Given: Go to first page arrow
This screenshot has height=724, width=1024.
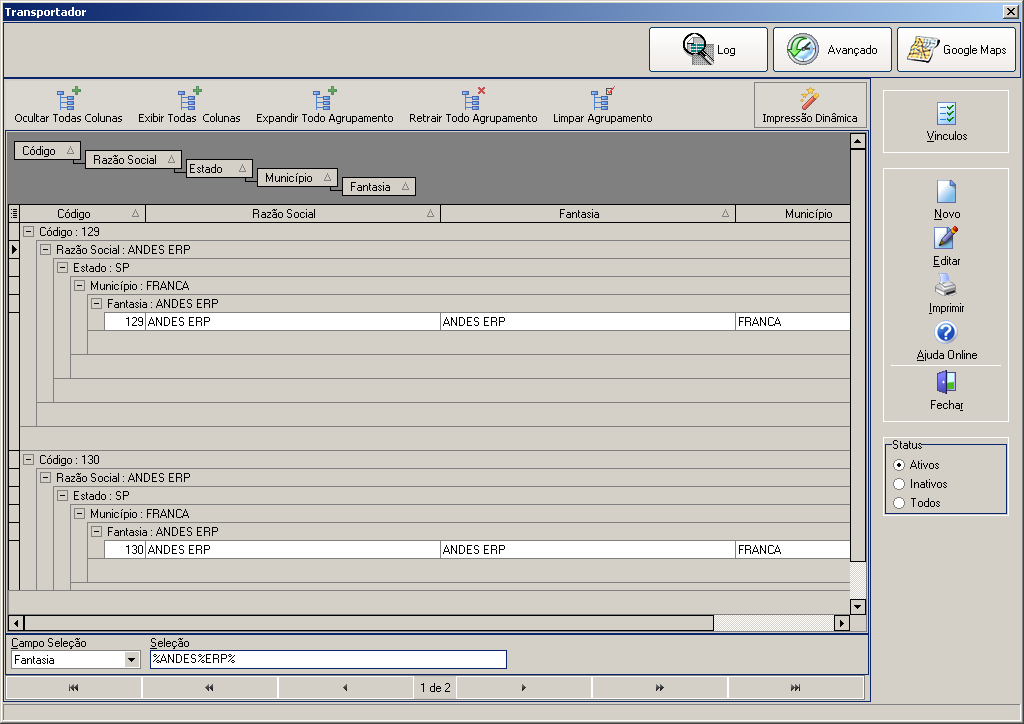Looking at the screenshot, I should click(74, 687).
